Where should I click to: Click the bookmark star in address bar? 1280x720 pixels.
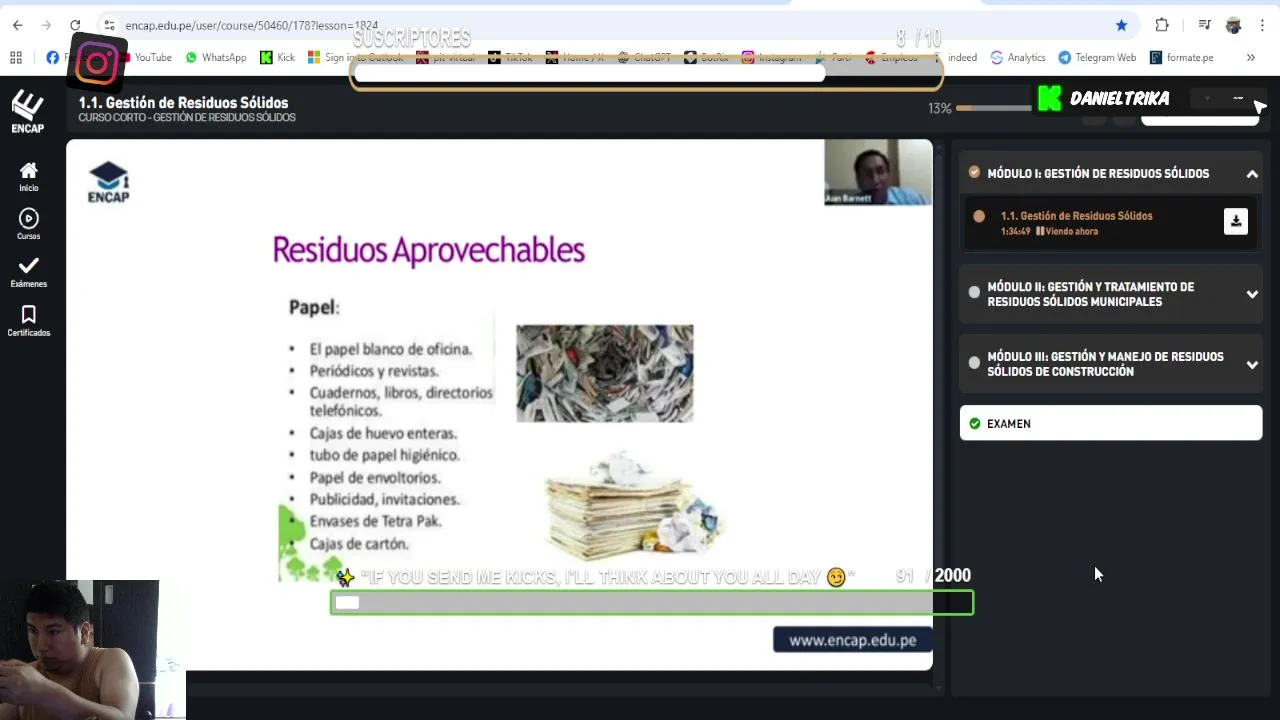(1121, 25)
